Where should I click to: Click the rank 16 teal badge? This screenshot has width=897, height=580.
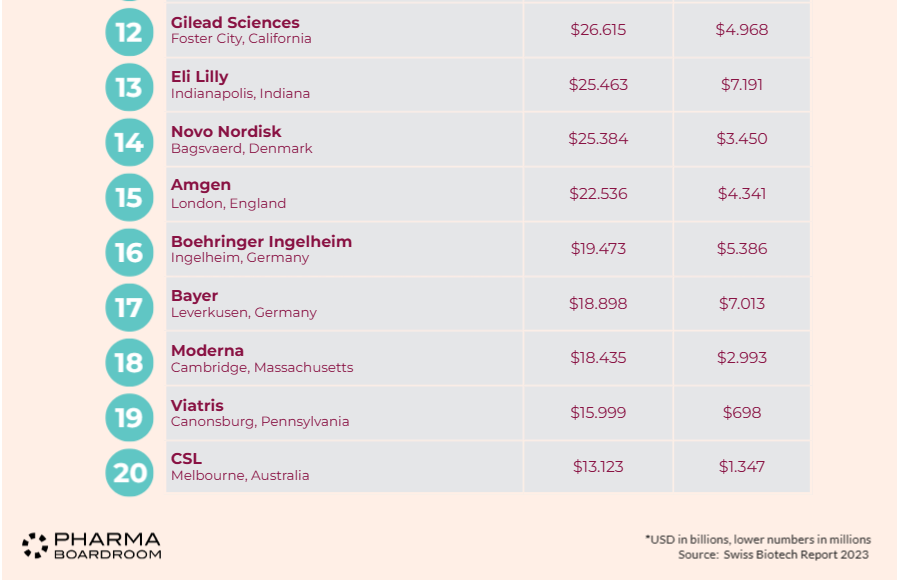coord(129,251)
